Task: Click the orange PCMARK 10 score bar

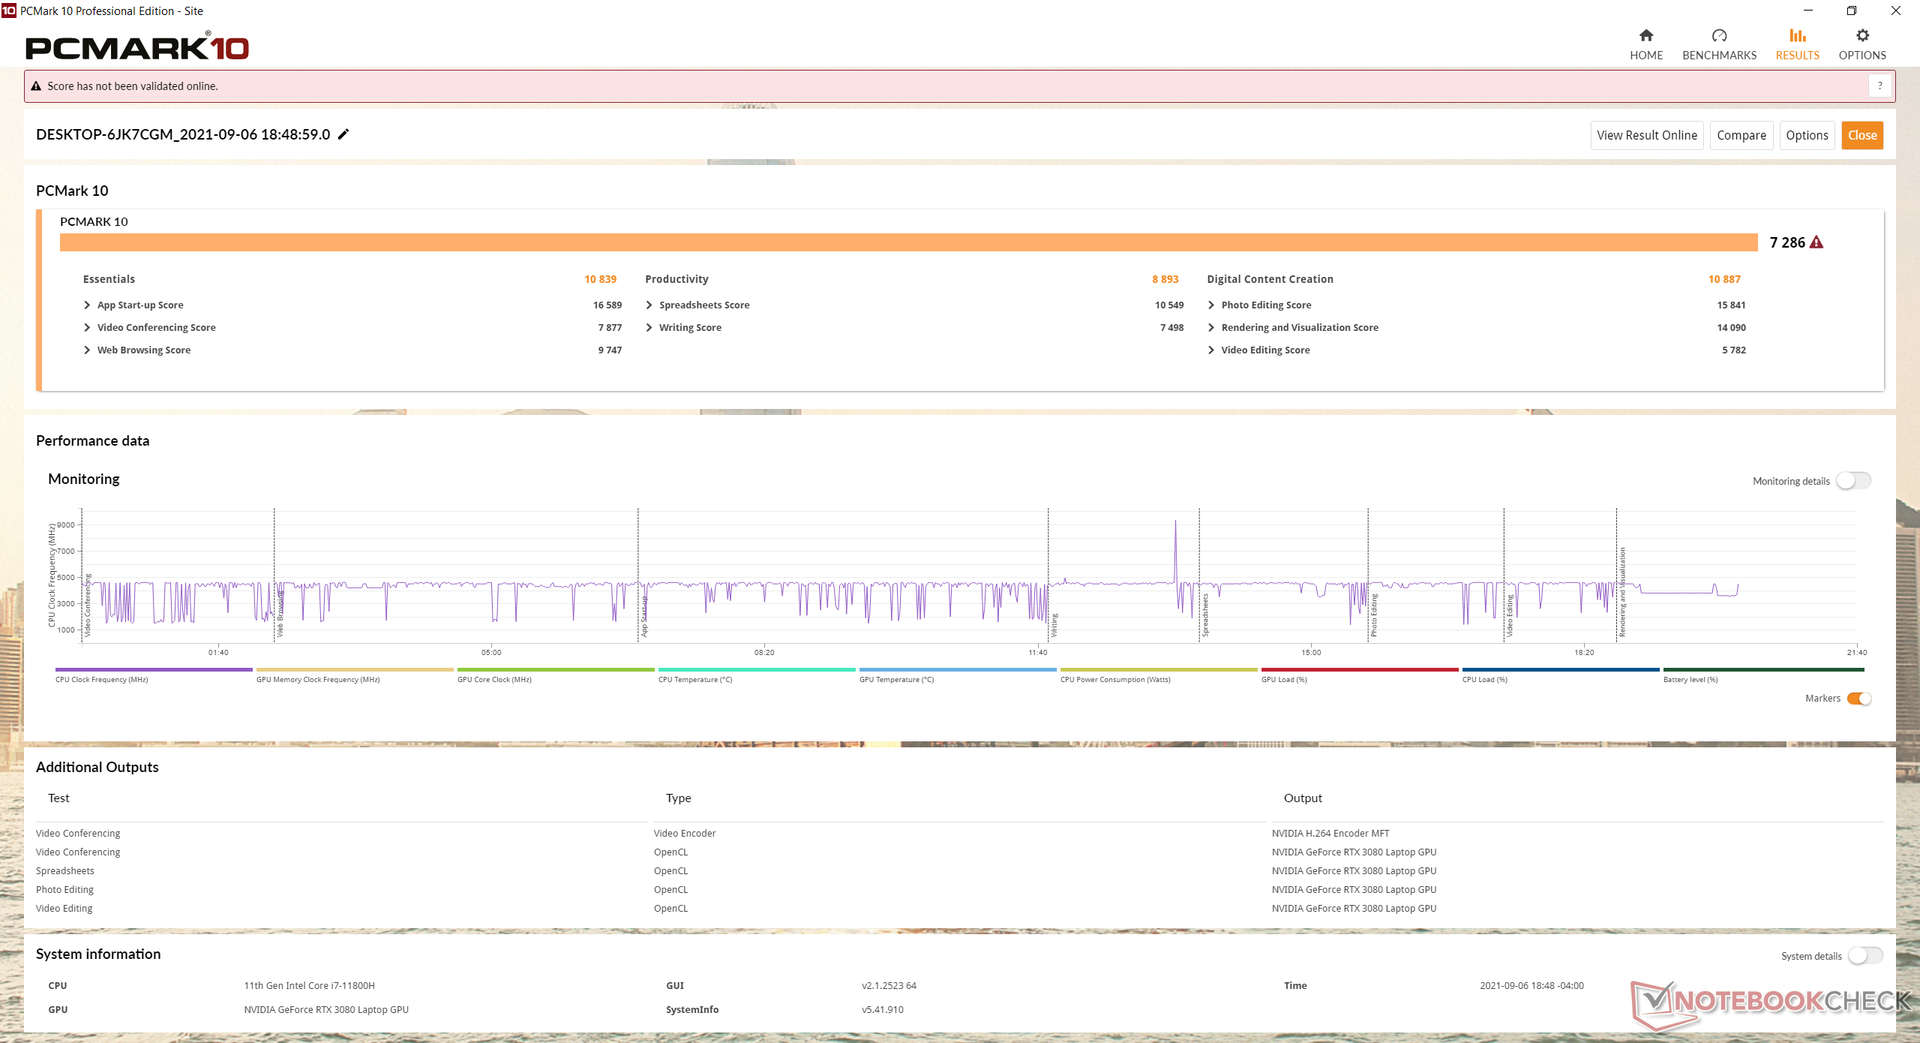Action: pyautogui.click(x=908, y=242)
